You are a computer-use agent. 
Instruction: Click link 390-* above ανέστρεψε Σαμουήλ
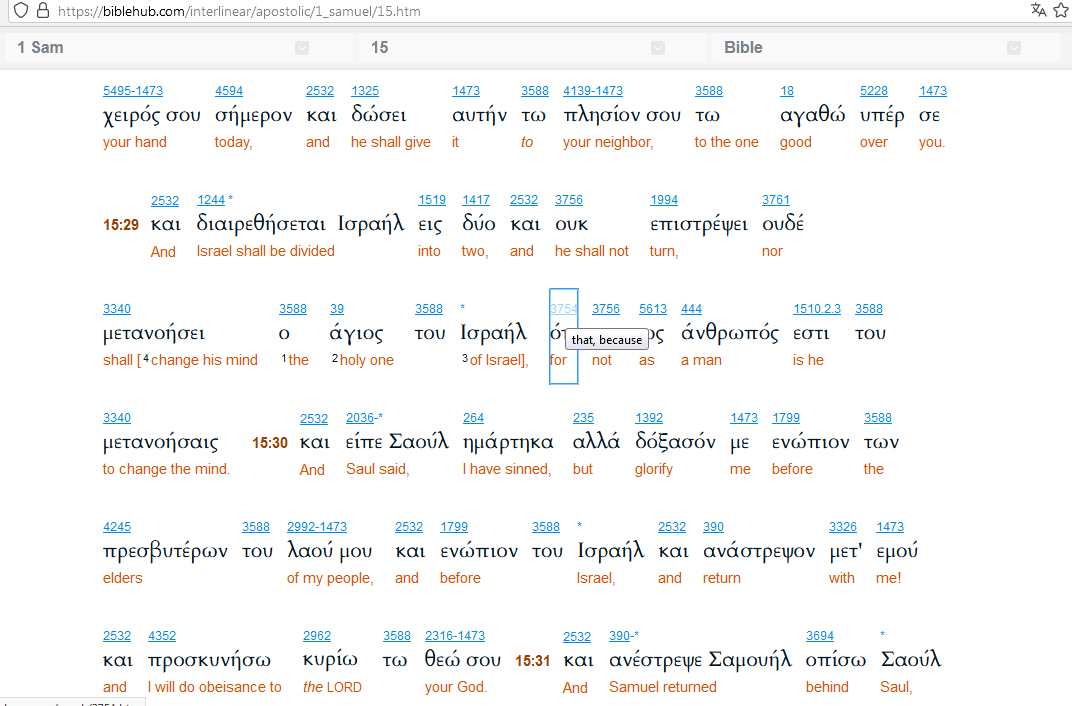point(624,636)
